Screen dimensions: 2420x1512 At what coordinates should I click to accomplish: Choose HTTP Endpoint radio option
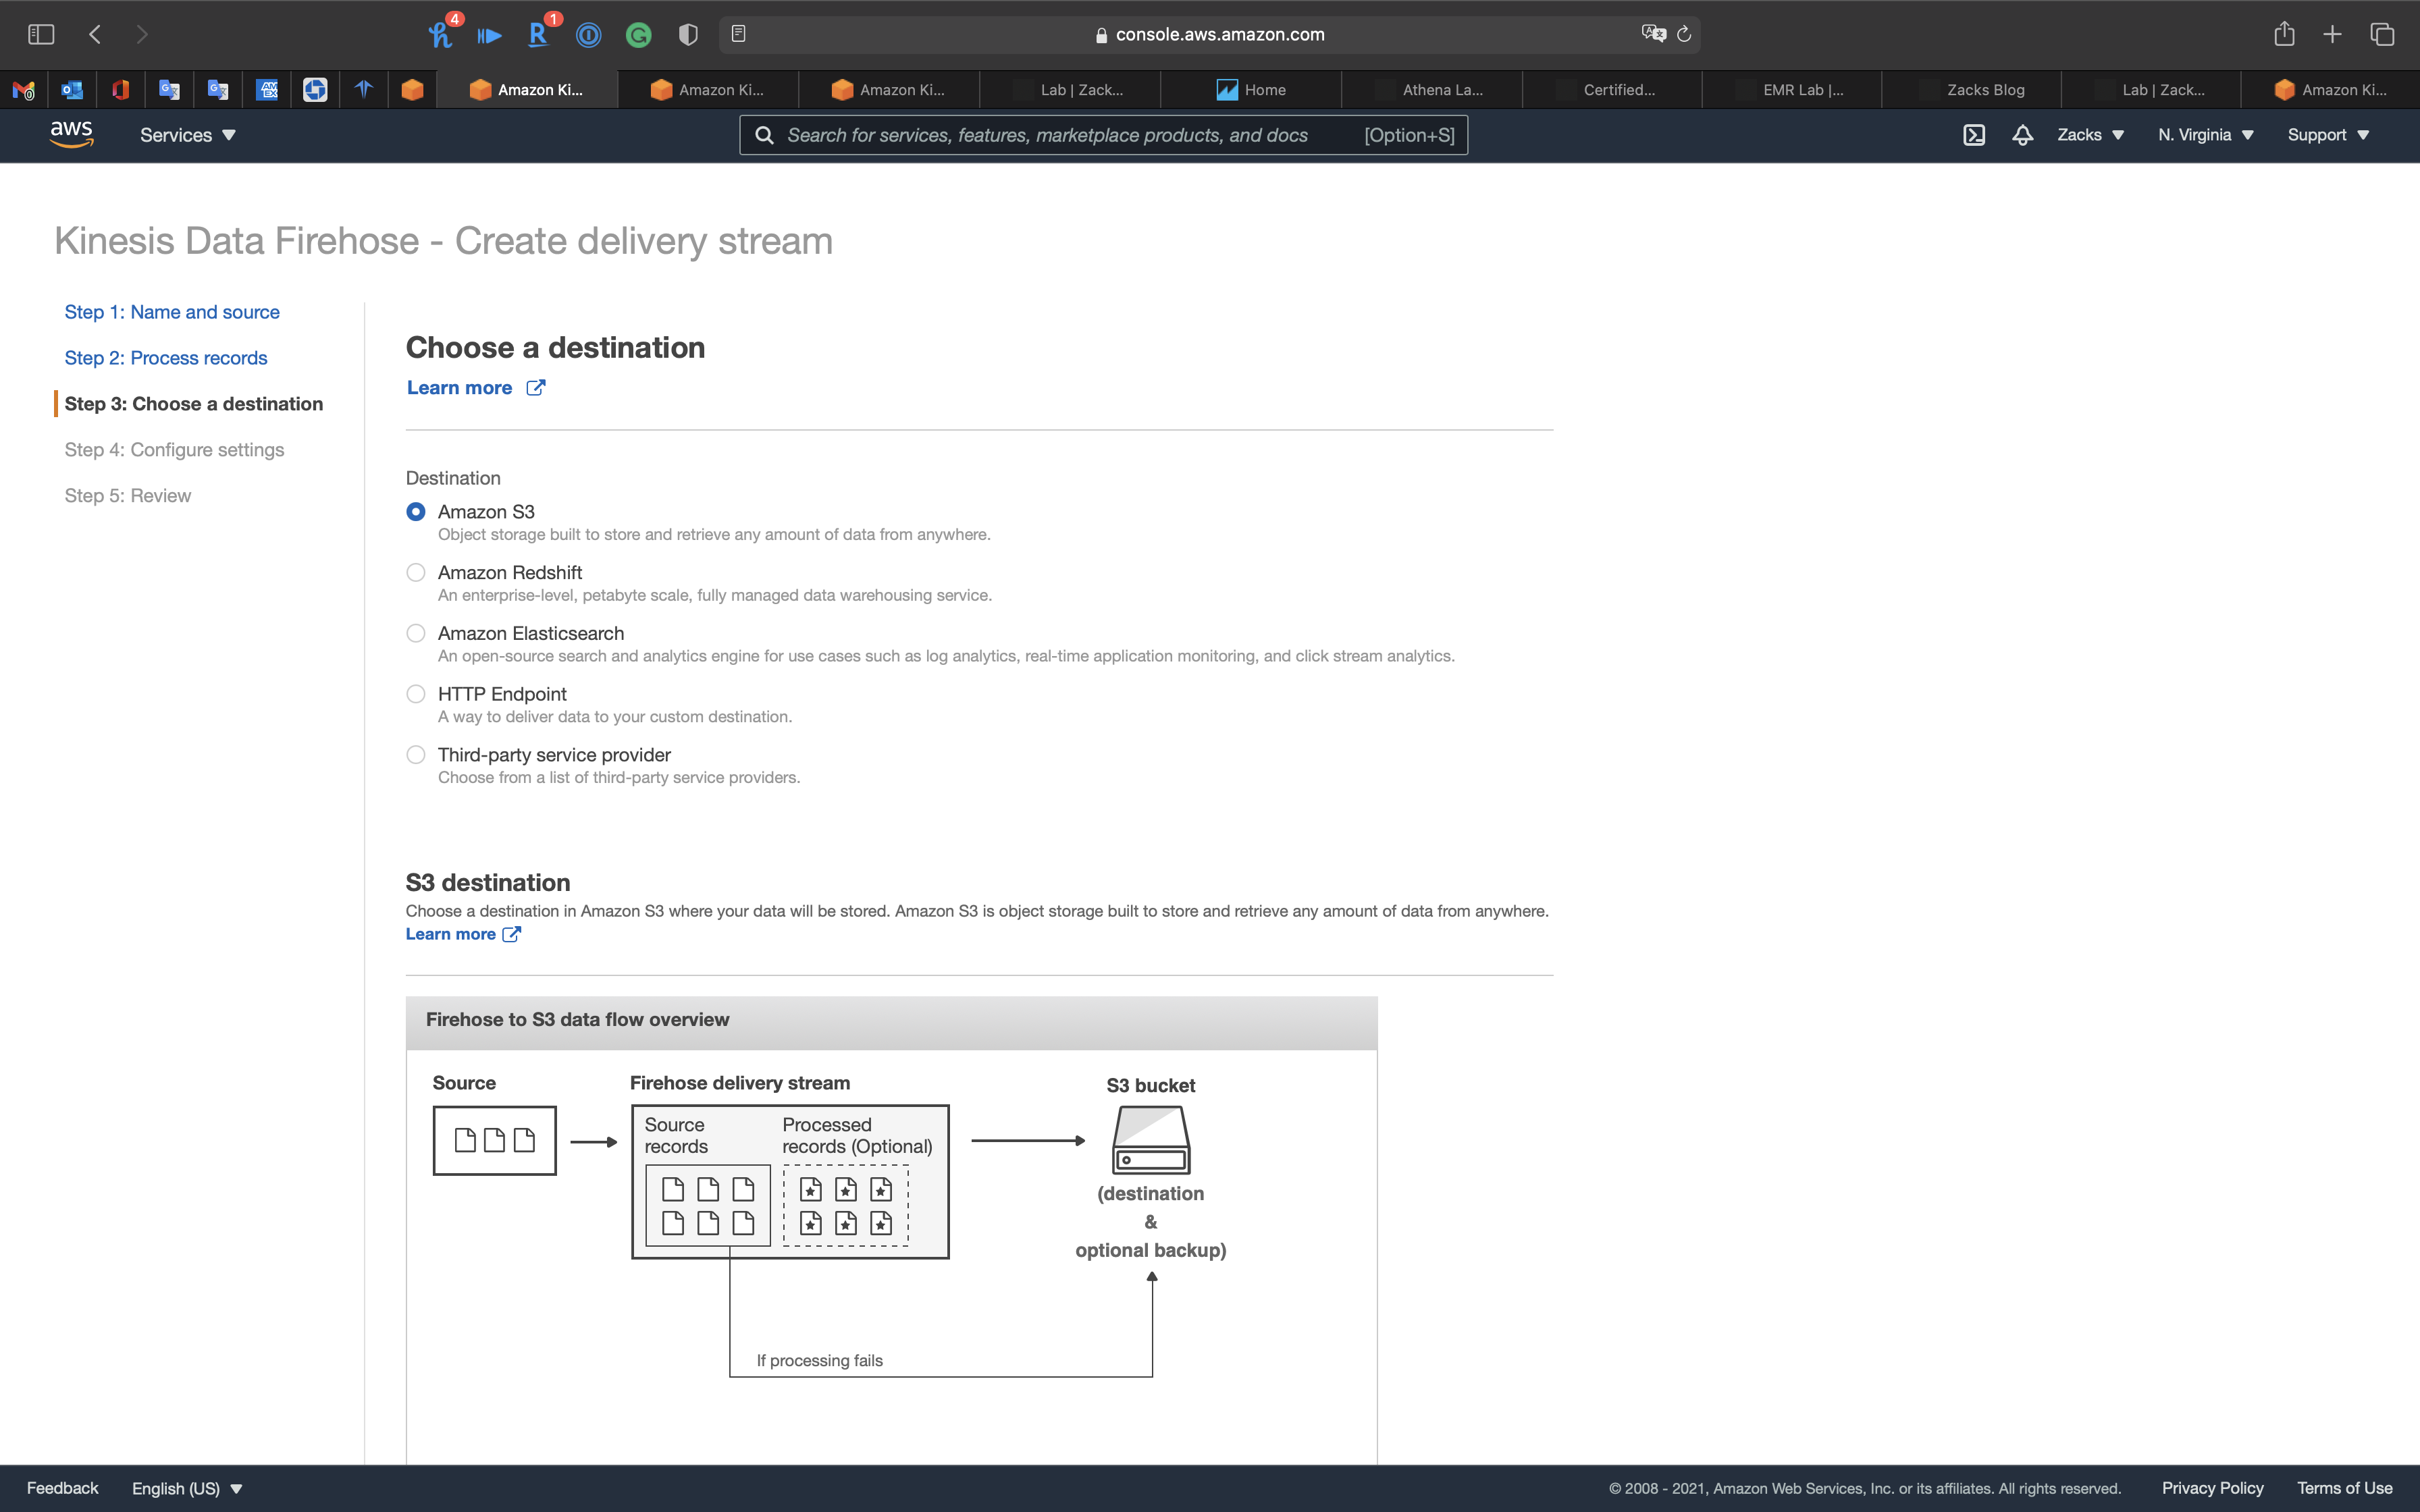(416, 694)
